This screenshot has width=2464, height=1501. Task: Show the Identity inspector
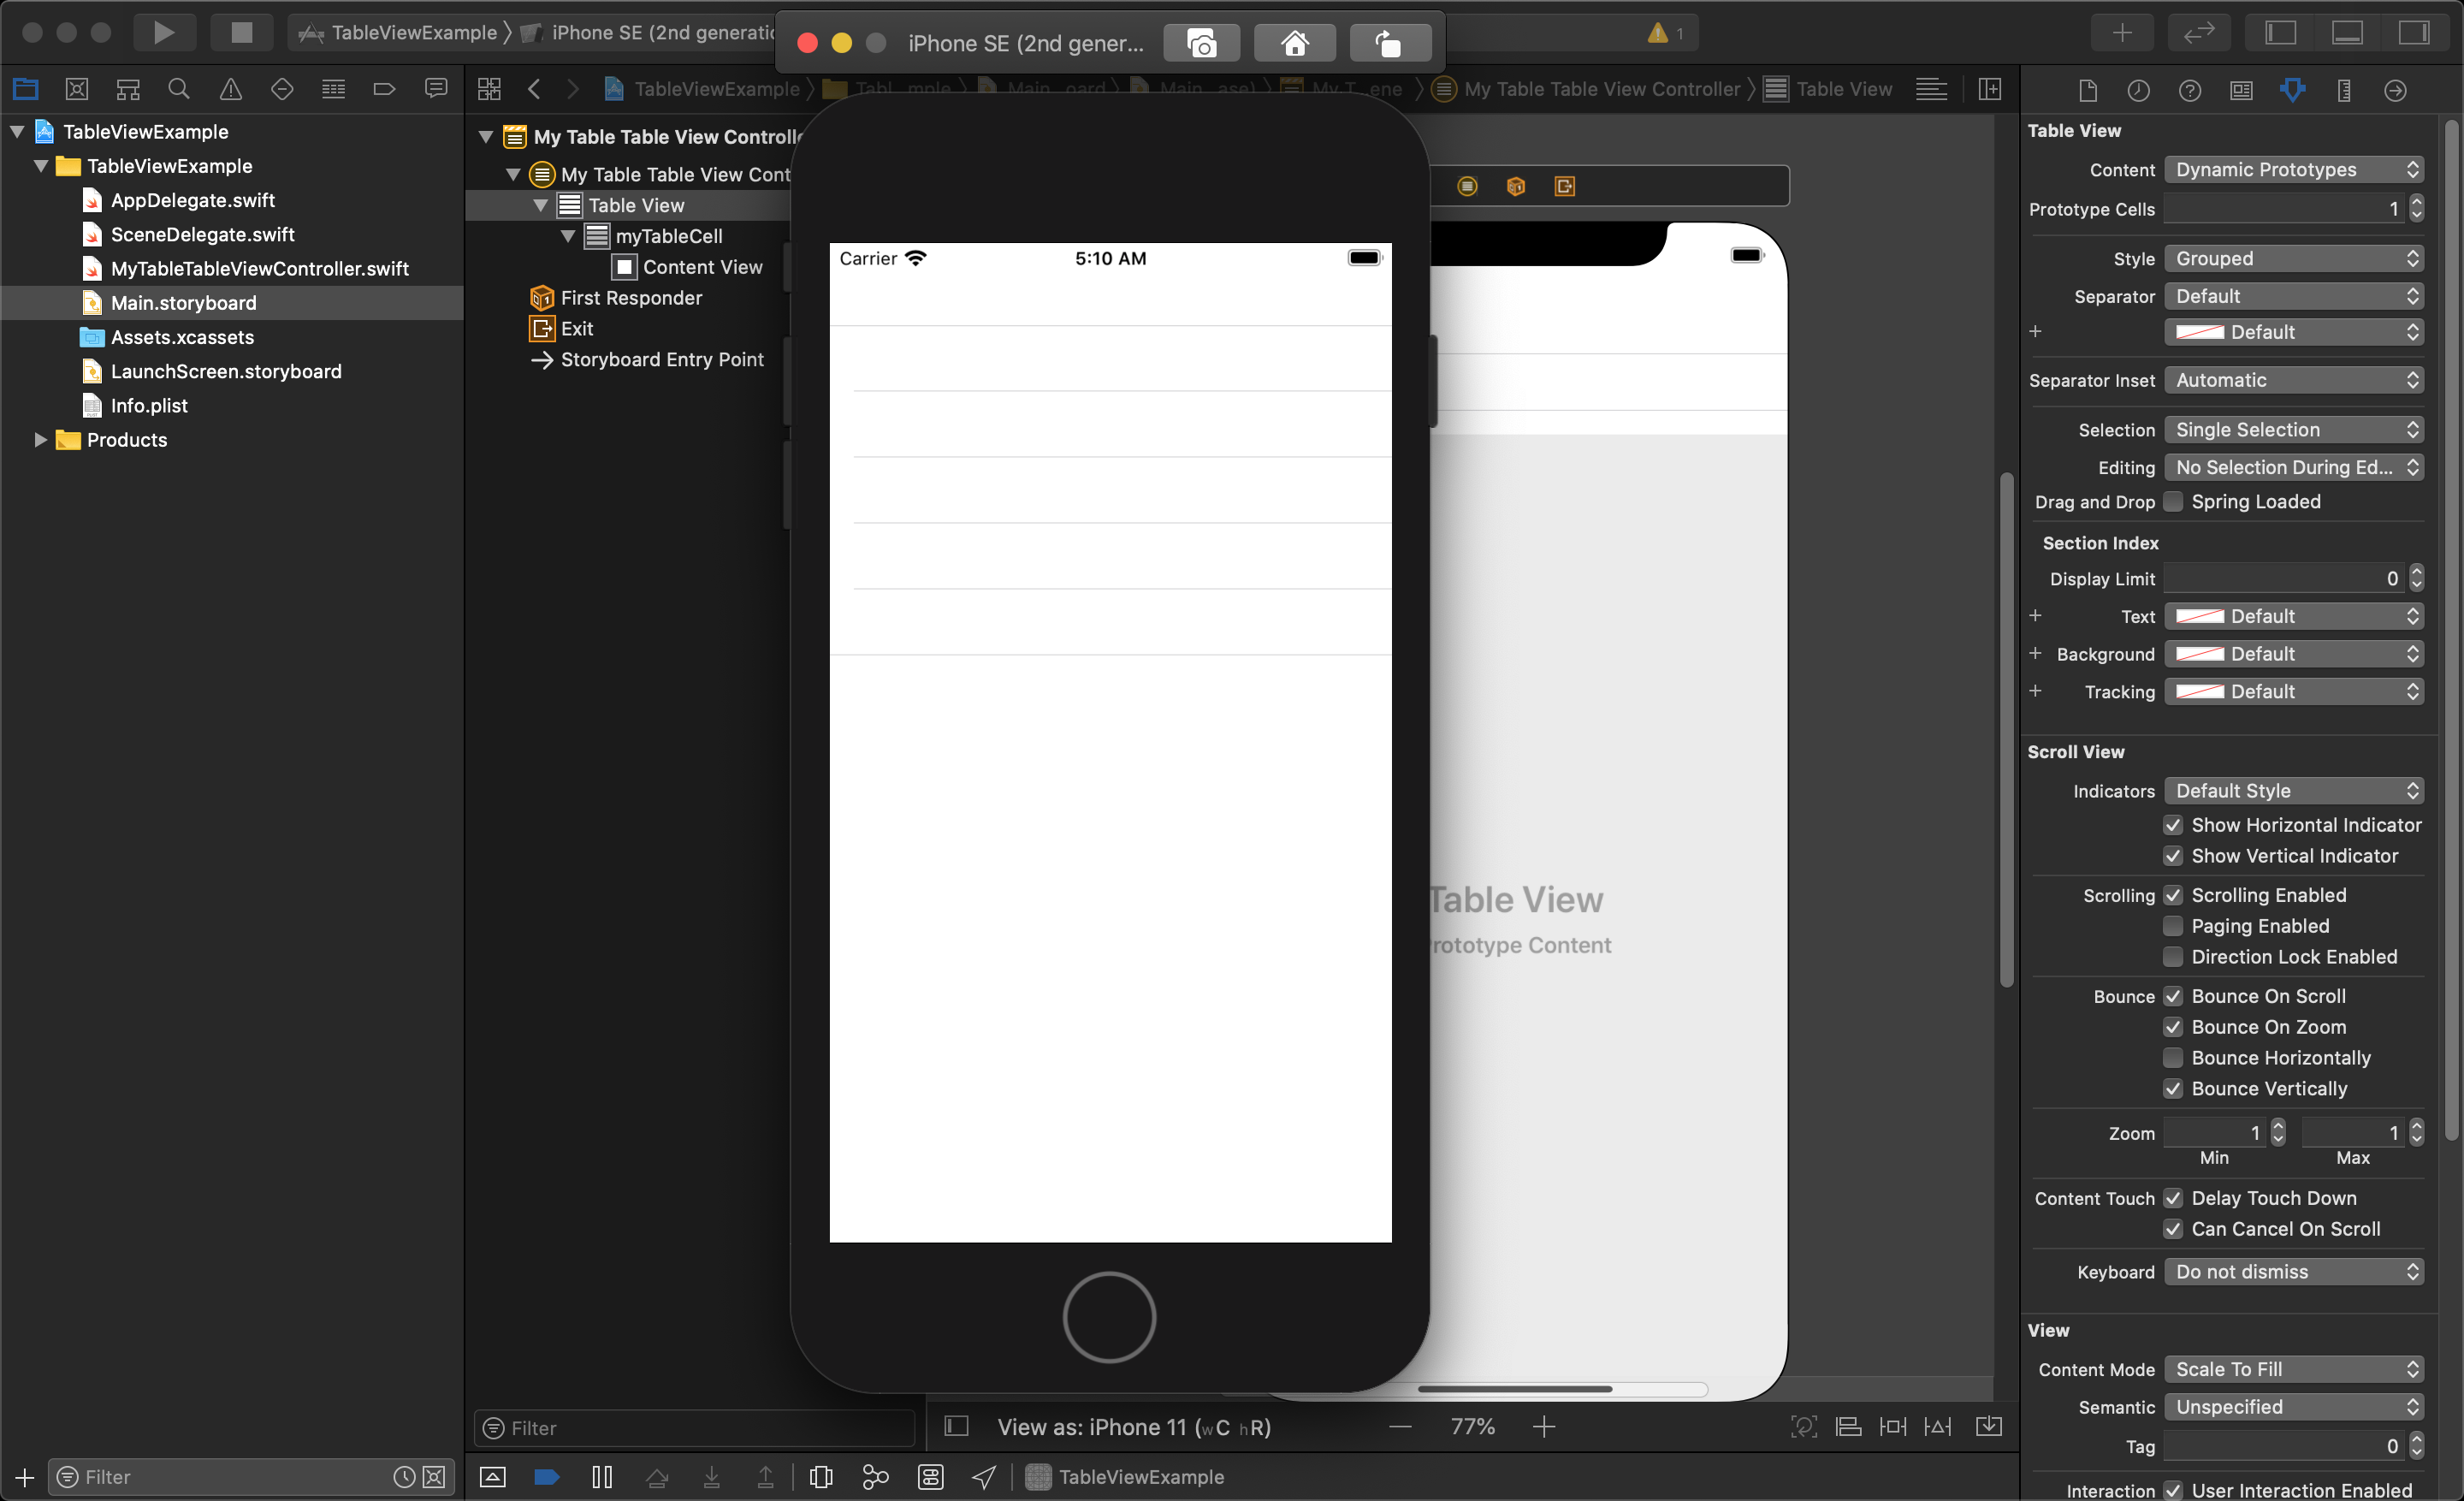[x=2241, y=90]
